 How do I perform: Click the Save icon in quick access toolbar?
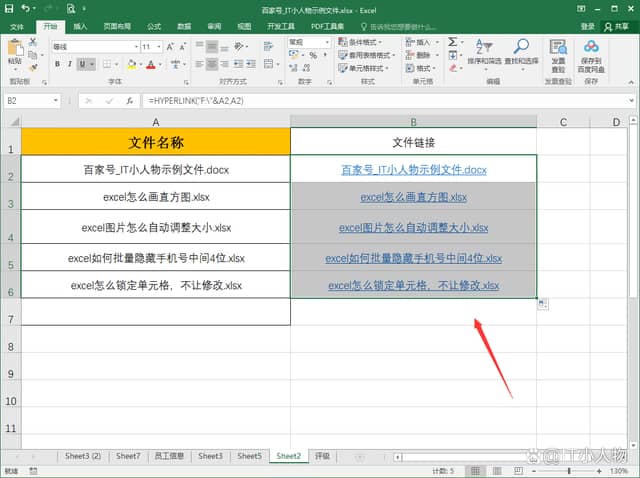9,8
